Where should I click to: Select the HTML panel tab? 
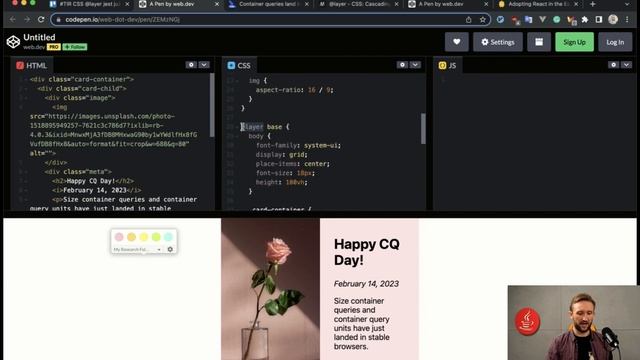tap(32, 65)
